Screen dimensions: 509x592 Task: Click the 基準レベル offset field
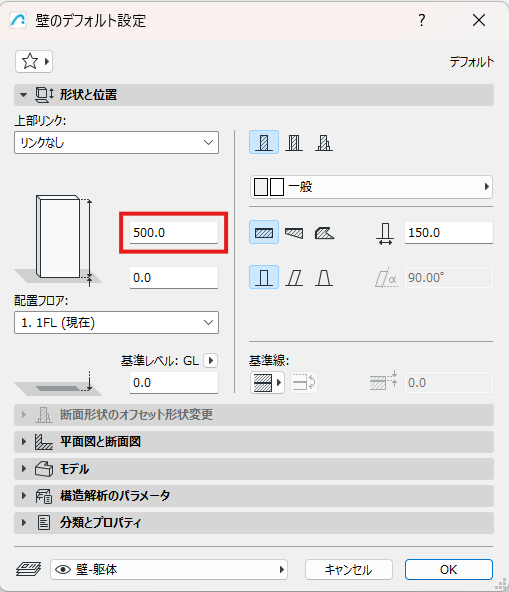click(174, 383)
